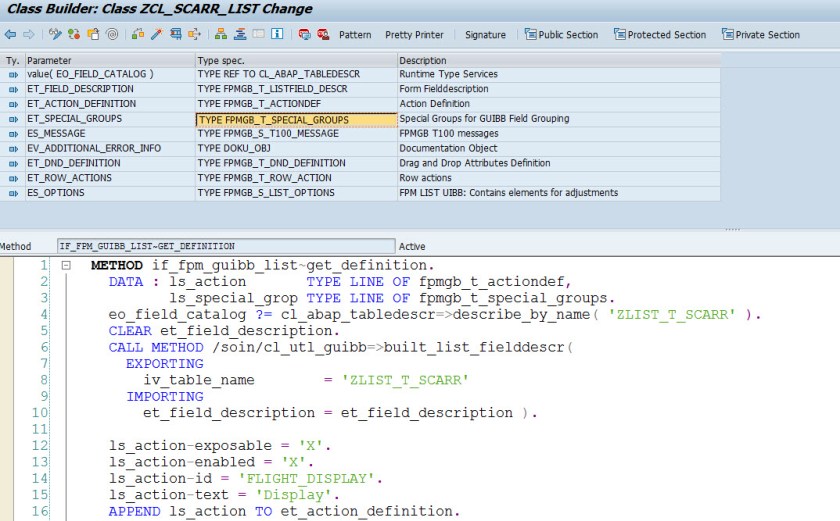Go to Public Section
Screen dimensions: 840x521
click(x=561, y=35)
